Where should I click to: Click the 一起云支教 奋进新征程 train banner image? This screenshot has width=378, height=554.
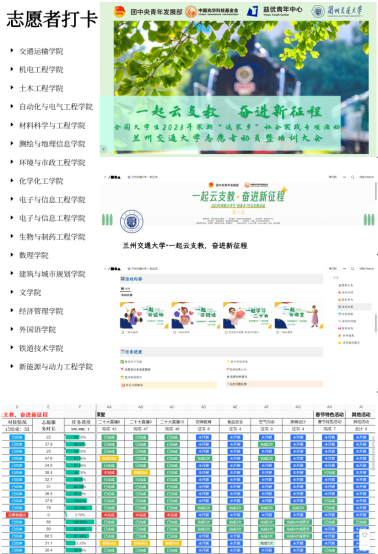[241, 87]
